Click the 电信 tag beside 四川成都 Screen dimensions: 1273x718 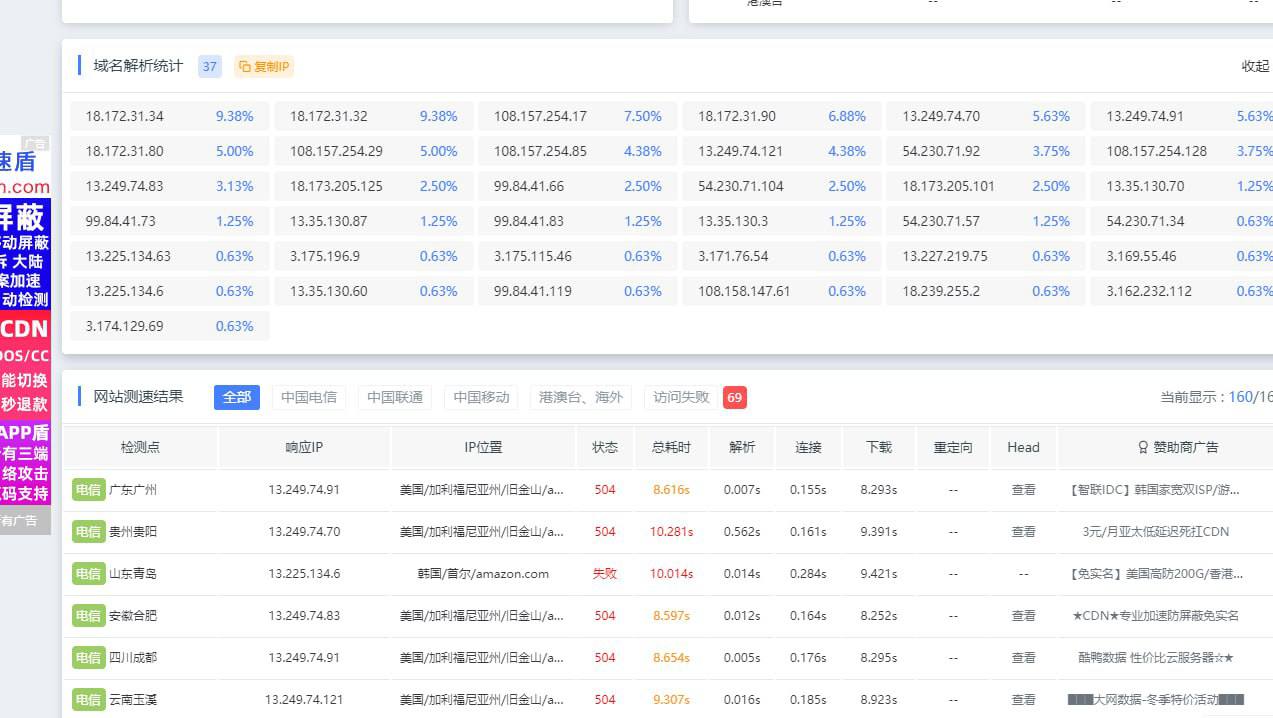[88, 658]
